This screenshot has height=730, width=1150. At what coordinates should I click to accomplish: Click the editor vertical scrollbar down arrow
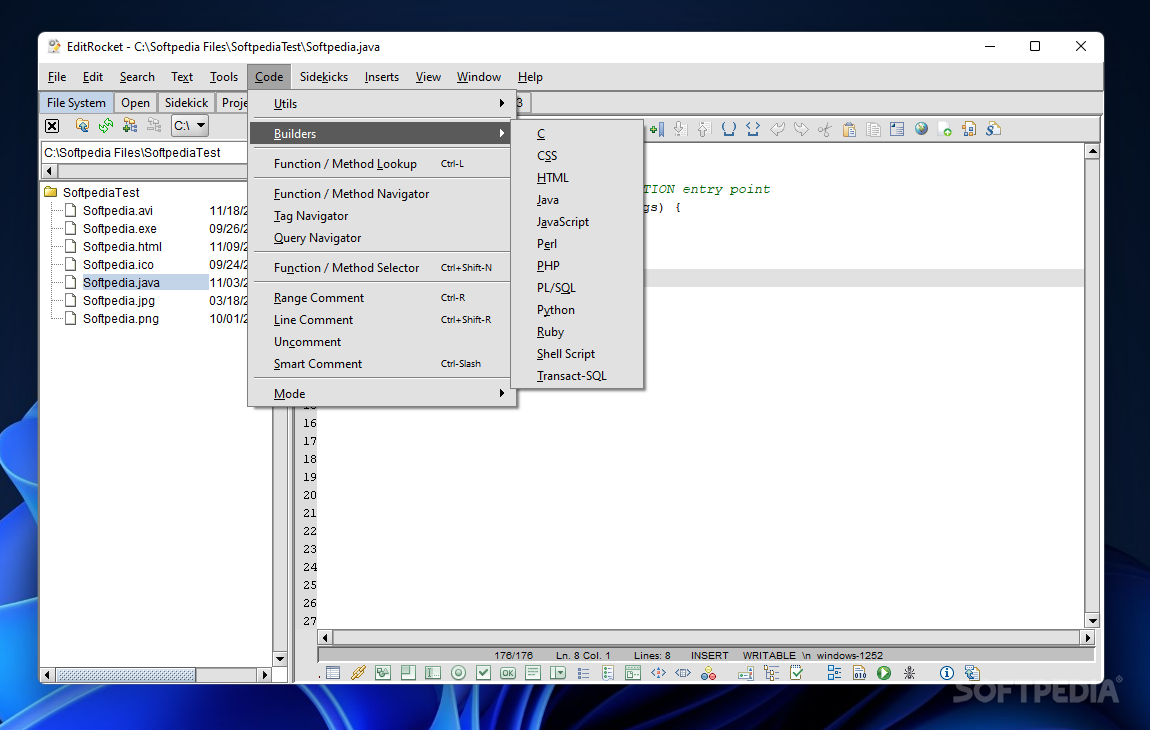pyautogui.click(x=1092, y=620)
